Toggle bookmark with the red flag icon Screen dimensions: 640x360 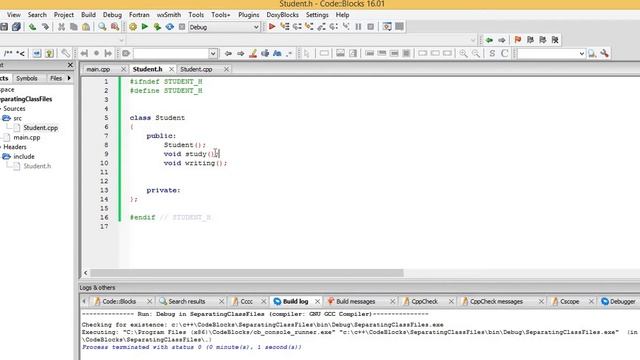pyautogui.click(x=518, y=40)
